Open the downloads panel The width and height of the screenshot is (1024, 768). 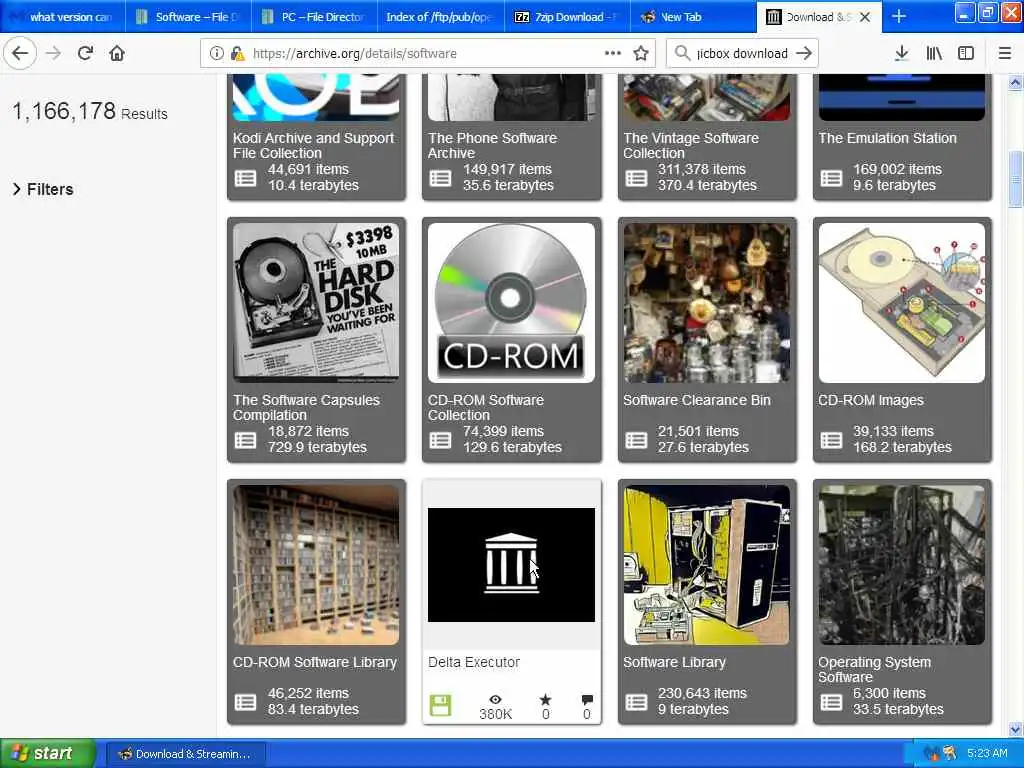[x=901, y=53]
